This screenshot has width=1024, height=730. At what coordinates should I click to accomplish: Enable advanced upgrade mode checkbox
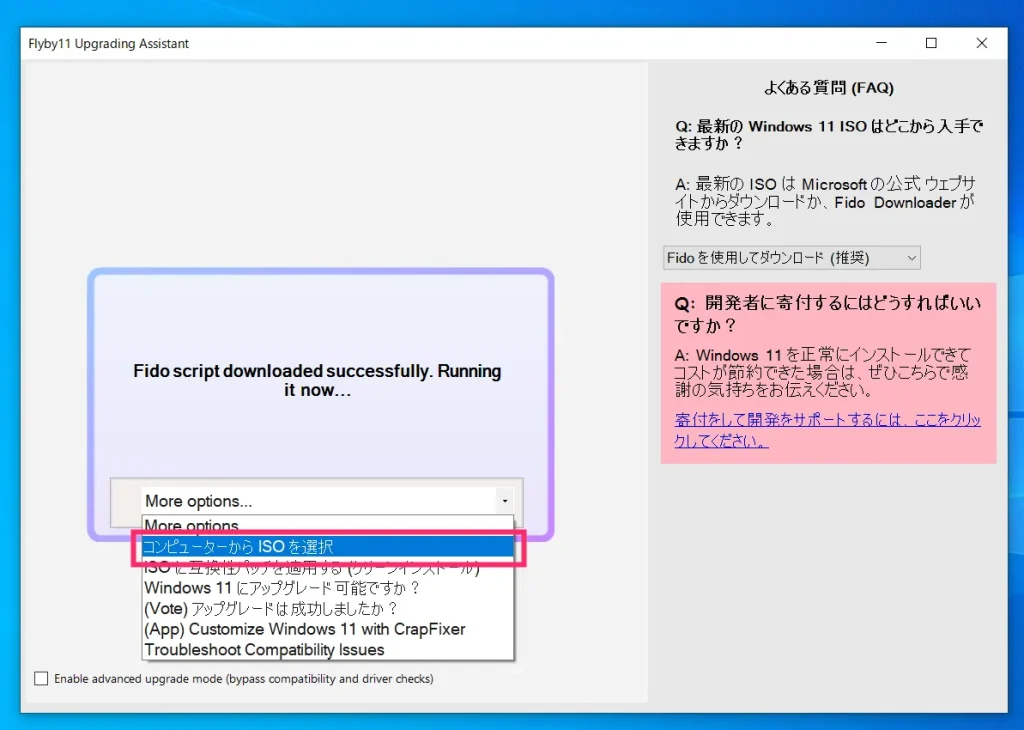click(x=41, y=678)
